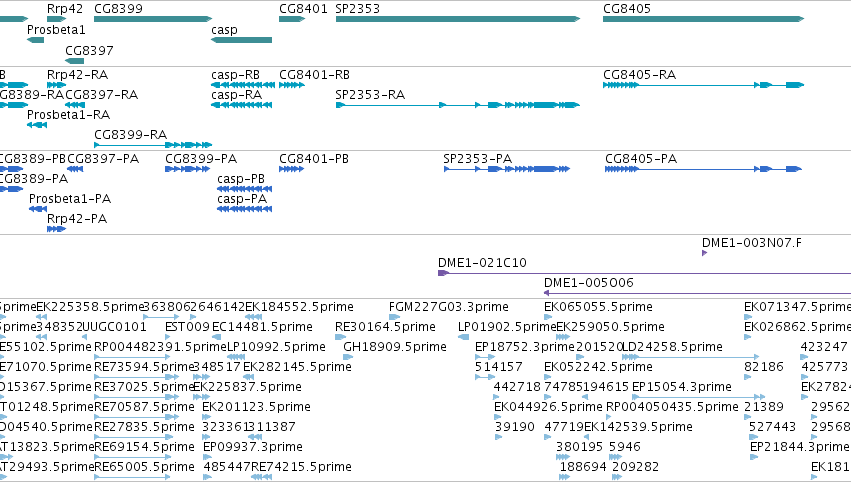
Task: Select the CG8405-PA protein feature
Action: (x=641, y=159)
